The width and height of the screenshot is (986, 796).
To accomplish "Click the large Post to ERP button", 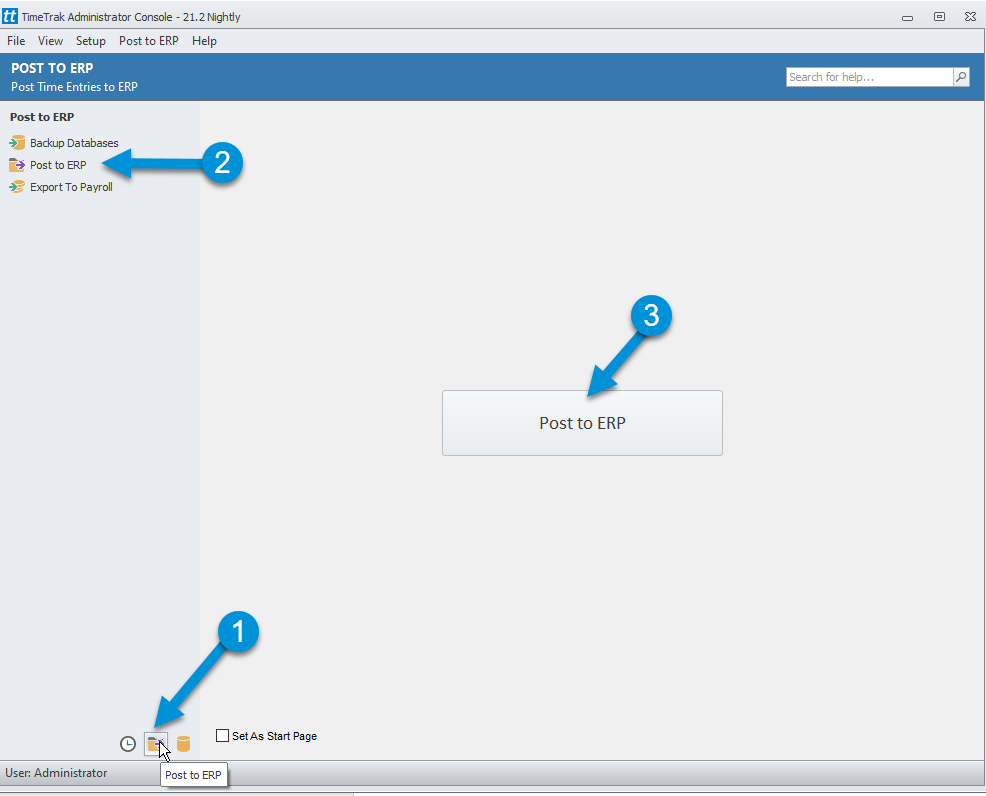I will pos(582,423).
